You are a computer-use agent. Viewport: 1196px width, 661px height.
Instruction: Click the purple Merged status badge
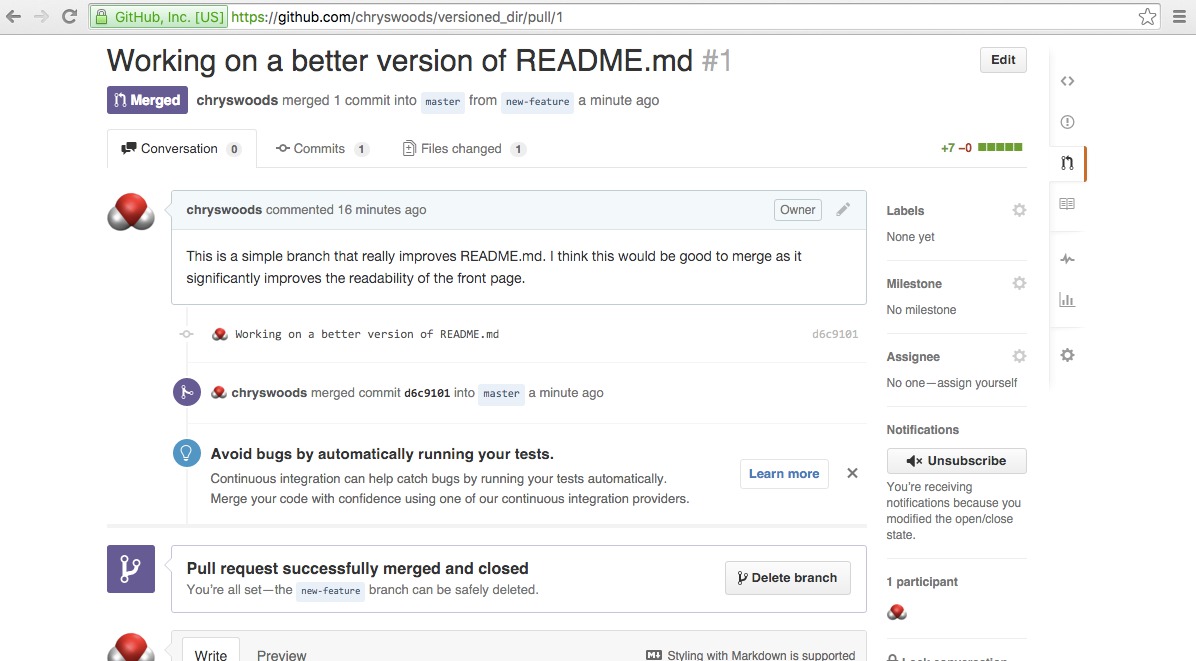(x=147, y=100)
